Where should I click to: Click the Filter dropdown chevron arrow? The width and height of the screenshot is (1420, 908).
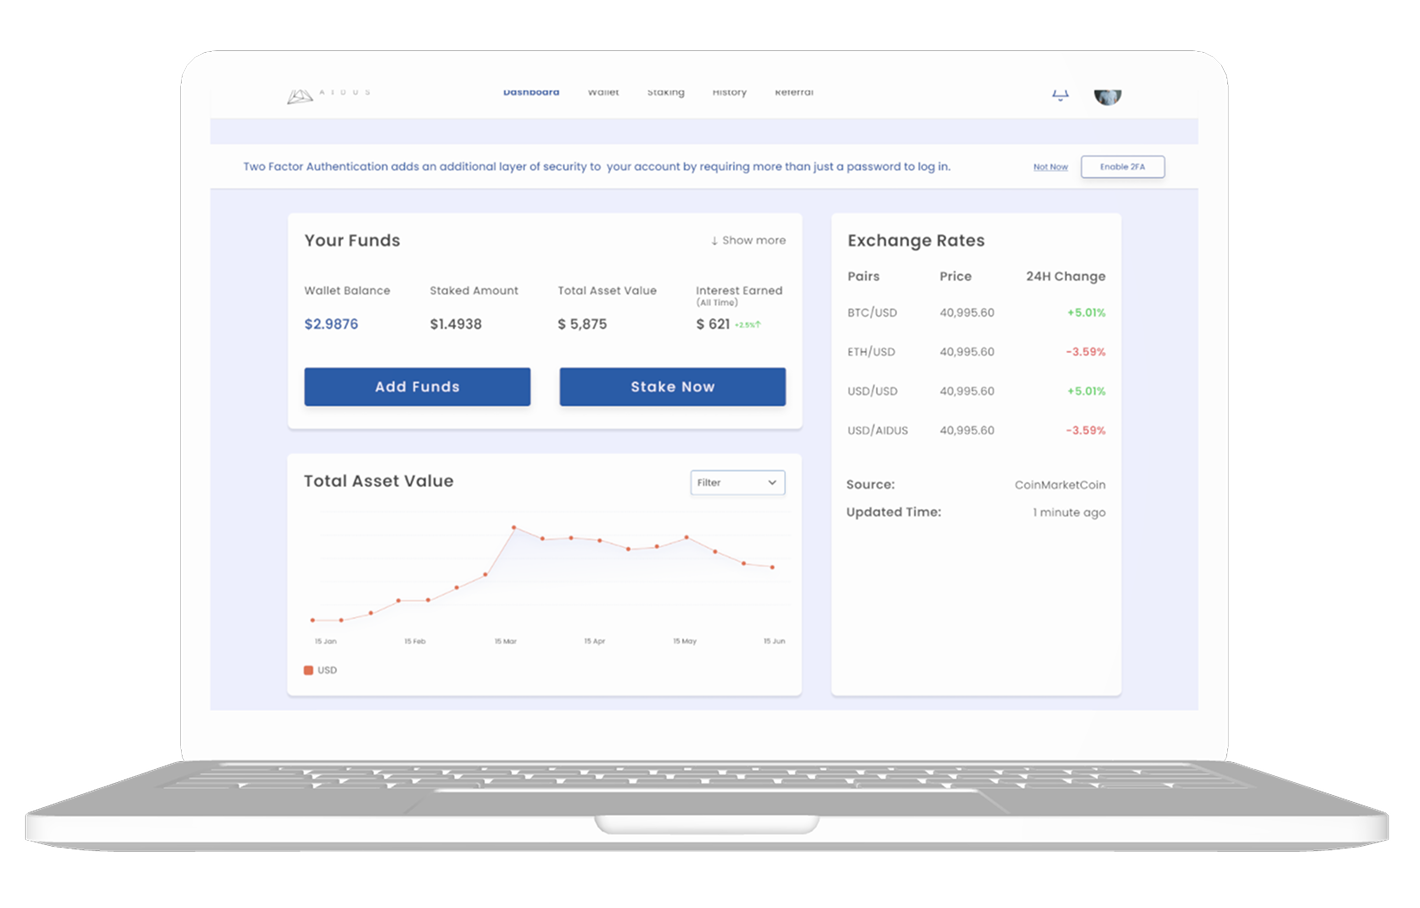[x=772, y=483]
